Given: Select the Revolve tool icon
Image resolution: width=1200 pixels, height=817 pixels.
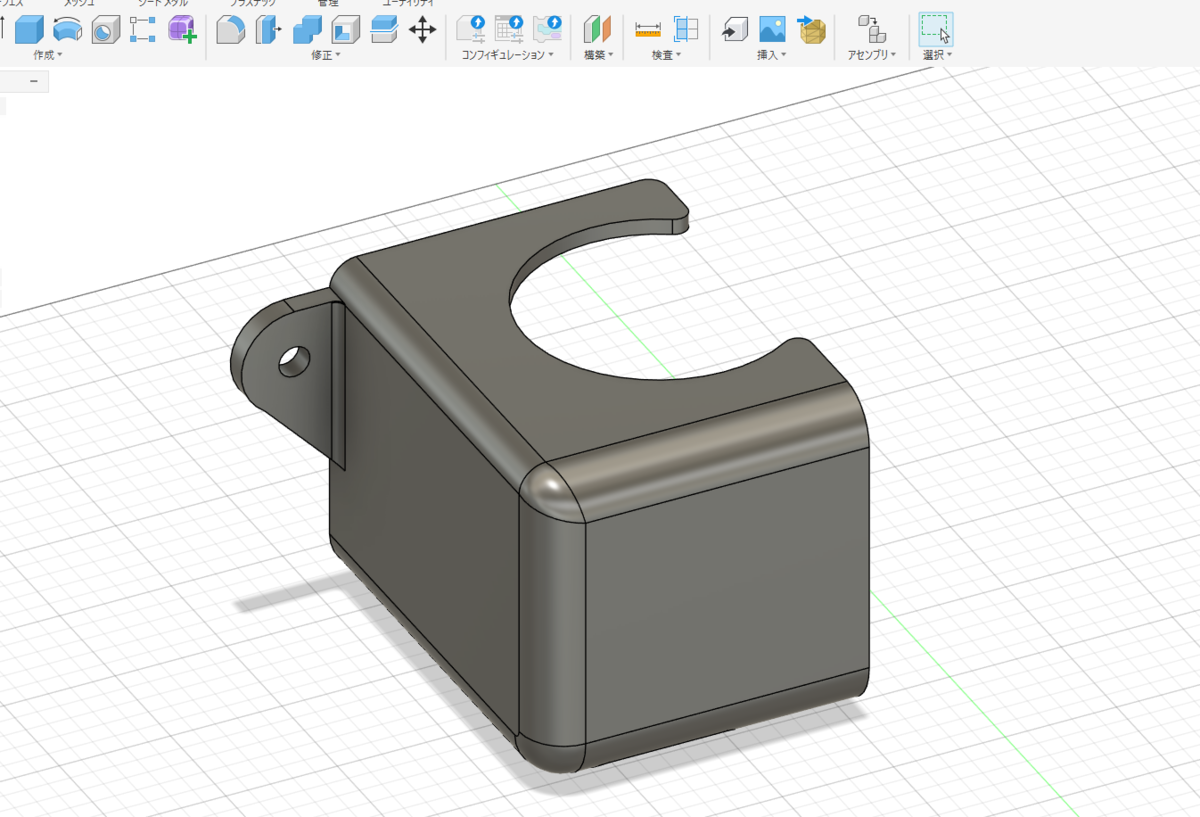Looking at the screenshot, I should tap(68, 30).
